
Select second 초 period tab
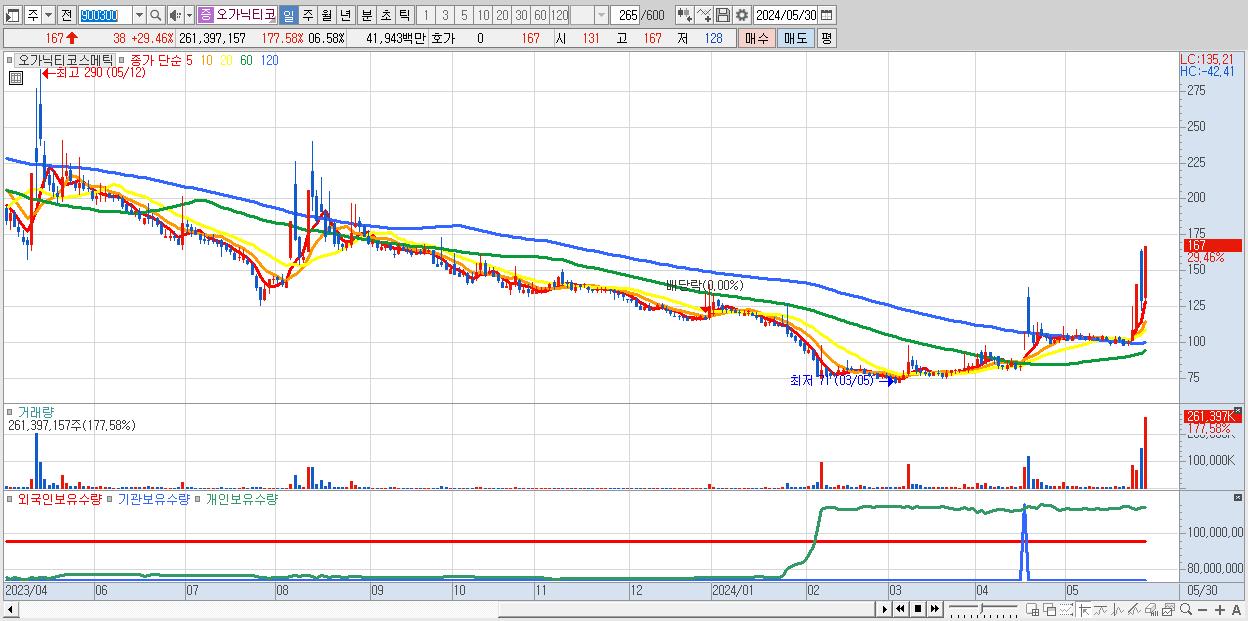click(385, 15)
